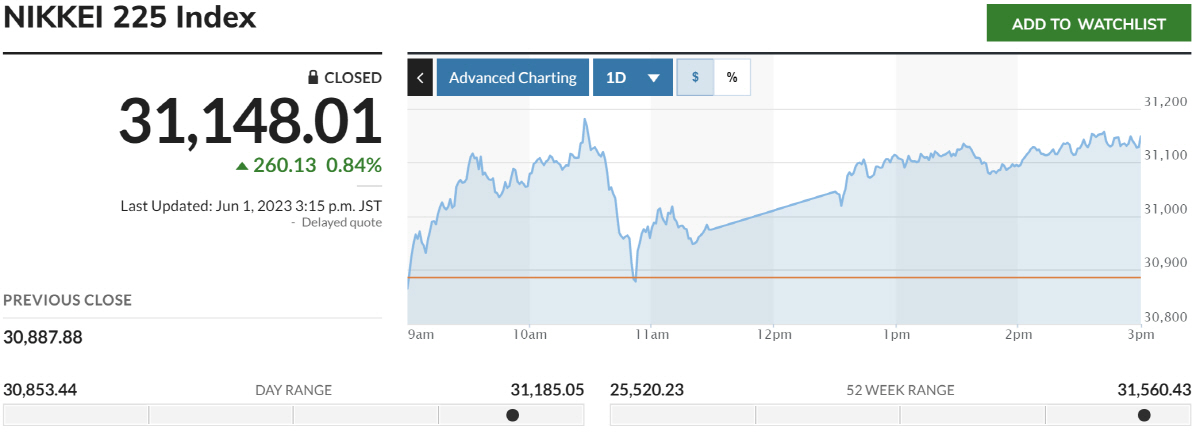
Task: Click the 31,148.01 index price
Action: pyautogui.click(x=250, y=122)
